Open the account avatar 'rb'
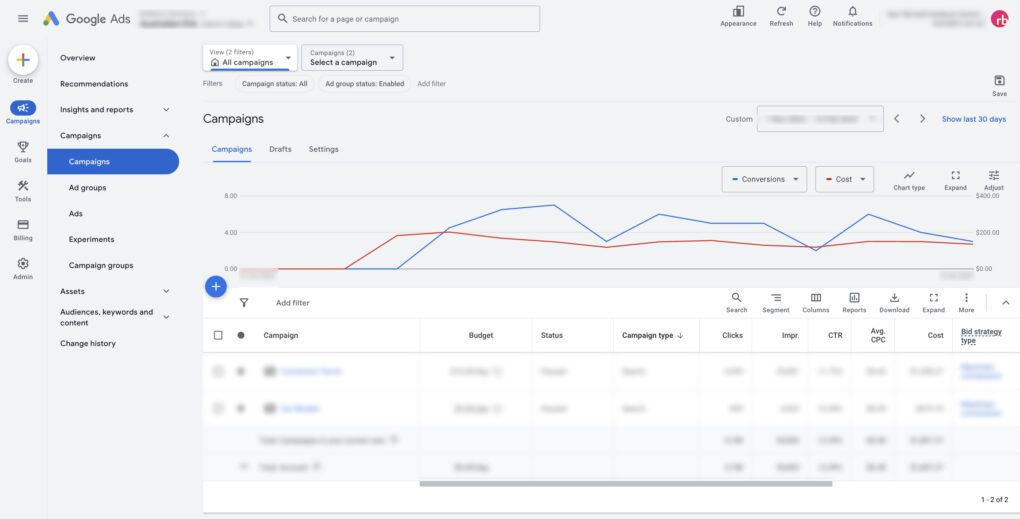Viewport: 1020px width, 519px height. 1000,19
